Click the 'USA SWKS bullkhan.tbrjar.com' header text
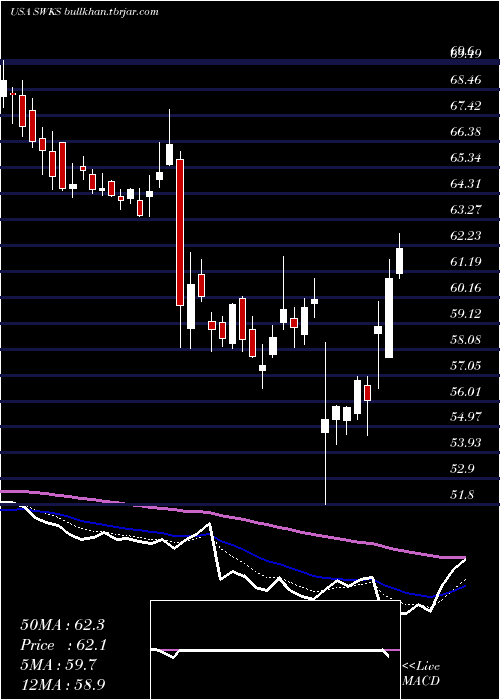Image resolution: width=500 pixels, height=700 pixels. [84, 12]
